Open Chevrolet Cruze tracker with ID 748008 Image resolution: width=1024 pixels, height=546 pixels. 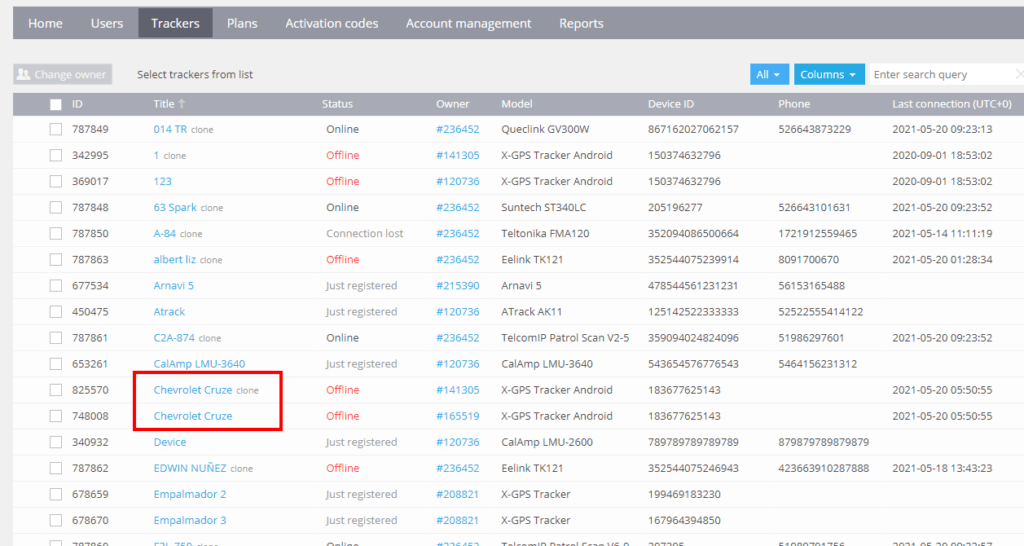pos(193,416)
